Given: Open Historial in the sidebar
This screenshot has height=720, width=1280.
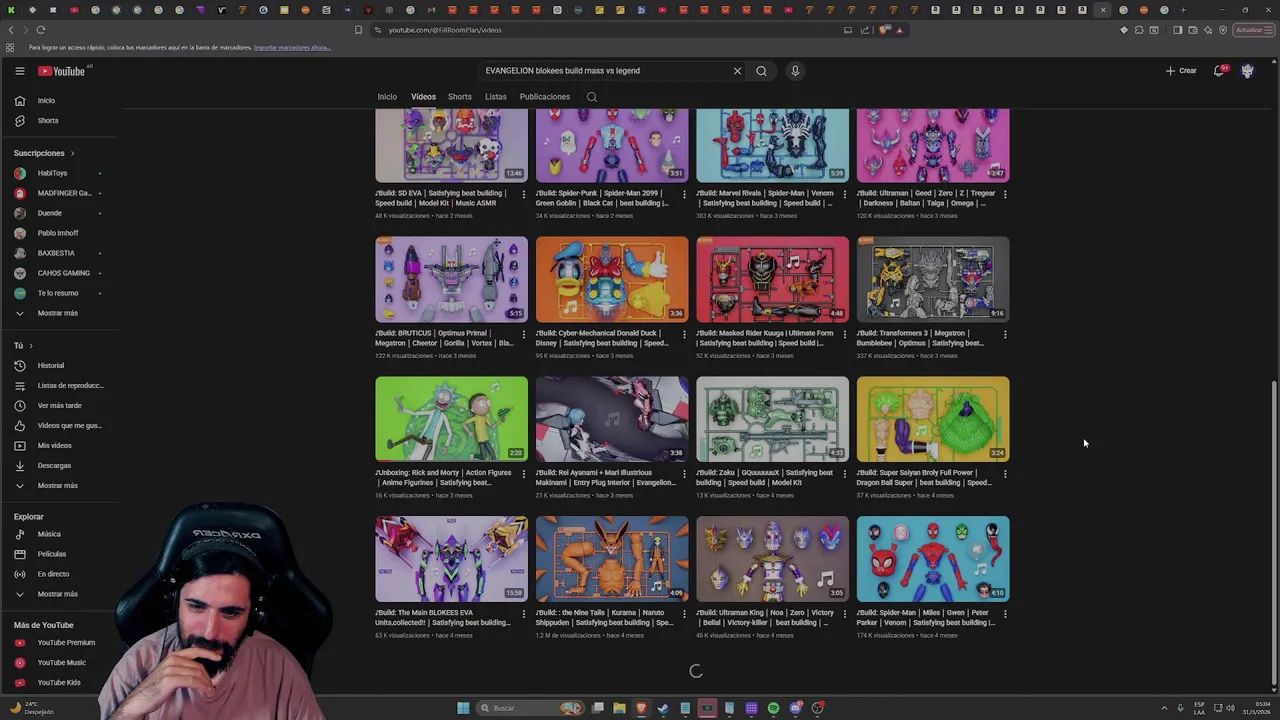Looking at the screenshot, I should coord(60,365).
